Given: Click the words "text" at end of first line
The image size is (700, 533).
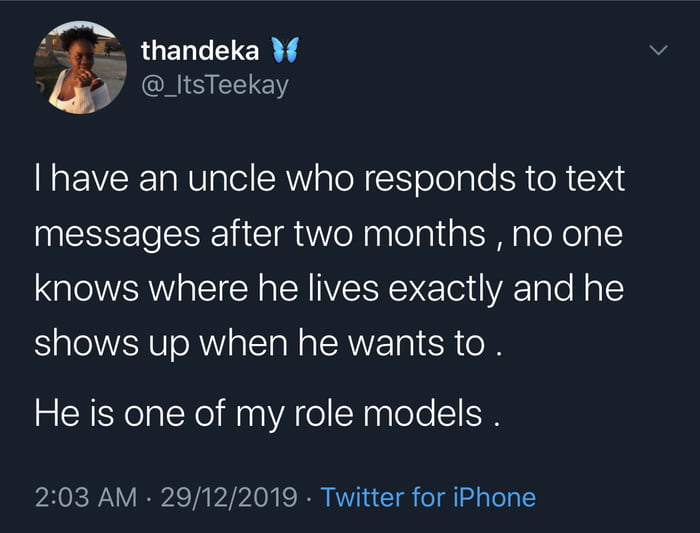Looking at the screenshot, I should (596, 180).
